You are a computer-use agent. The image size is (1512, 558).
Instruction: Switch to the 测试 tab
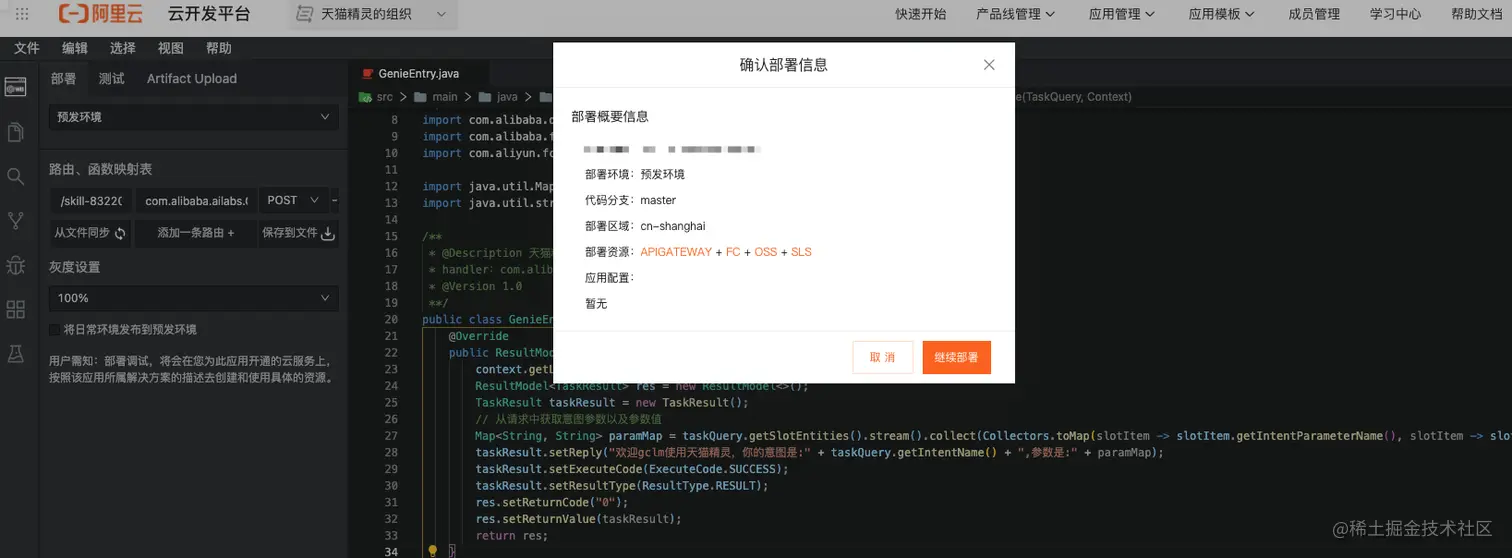pyautogui.click(x=112, y=79)
